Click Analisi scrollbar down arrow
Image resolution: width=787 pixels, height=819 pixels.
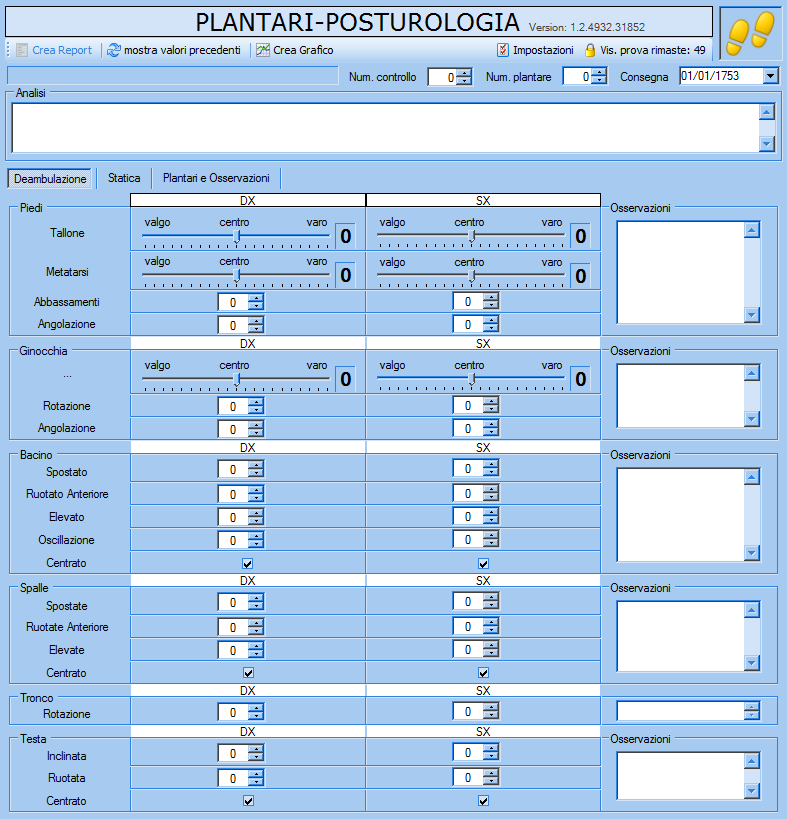click(x=767, y=144)
